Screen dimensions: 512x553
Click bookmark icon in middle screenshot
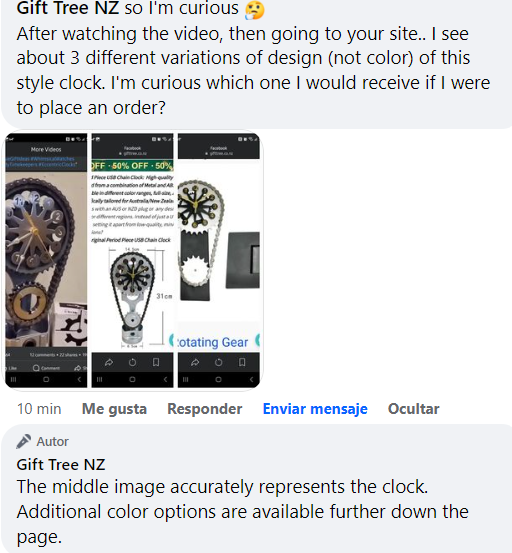(x=156, y=362)
